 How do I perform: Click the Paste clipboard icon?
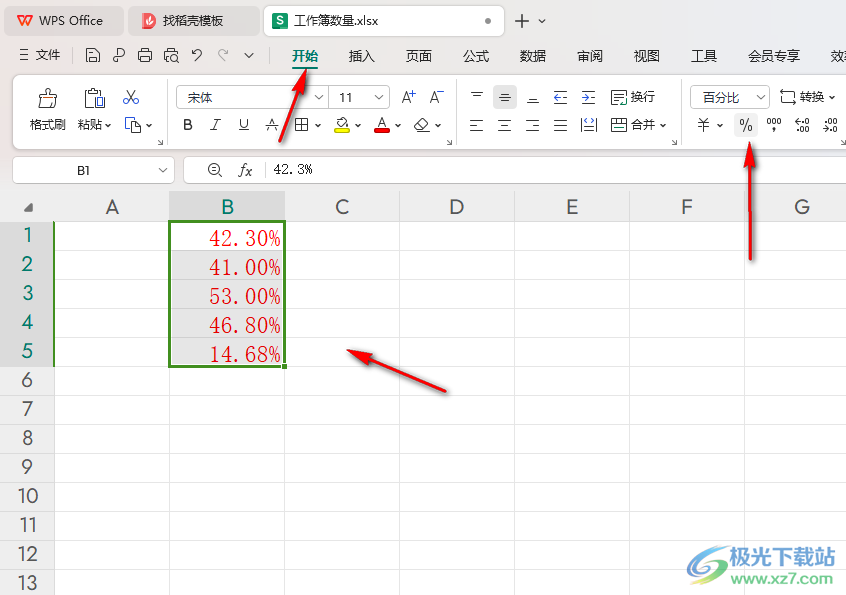[94, 99]
